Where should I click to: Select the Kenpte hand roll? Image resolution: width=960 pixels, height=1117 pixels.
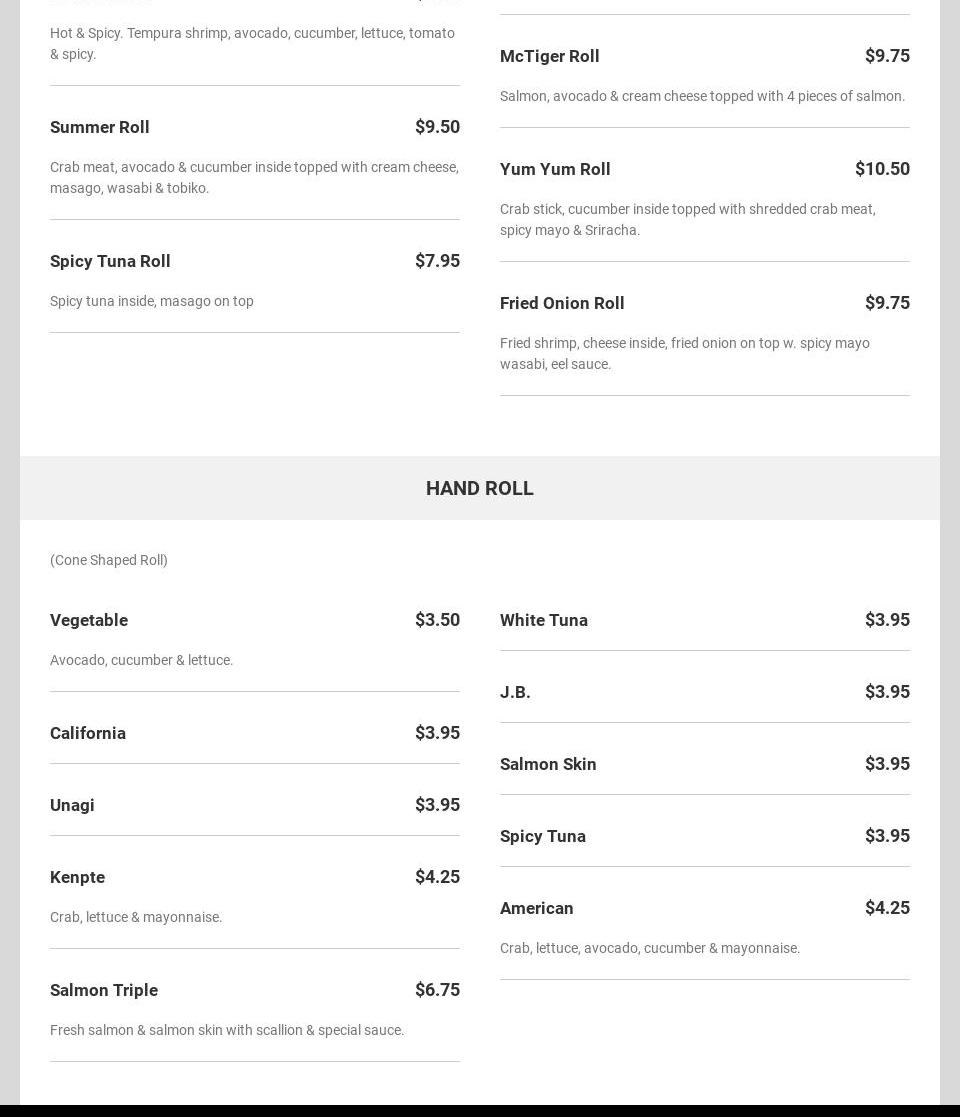[x=77, y=877]
